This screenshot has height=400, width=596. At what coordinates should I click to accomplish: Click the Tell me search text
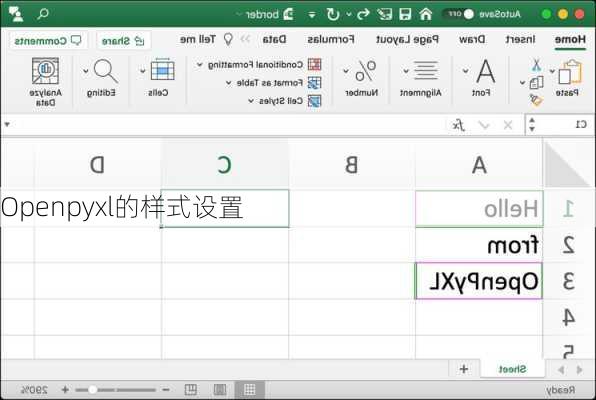pyautogui.click(x=198, y=39)
